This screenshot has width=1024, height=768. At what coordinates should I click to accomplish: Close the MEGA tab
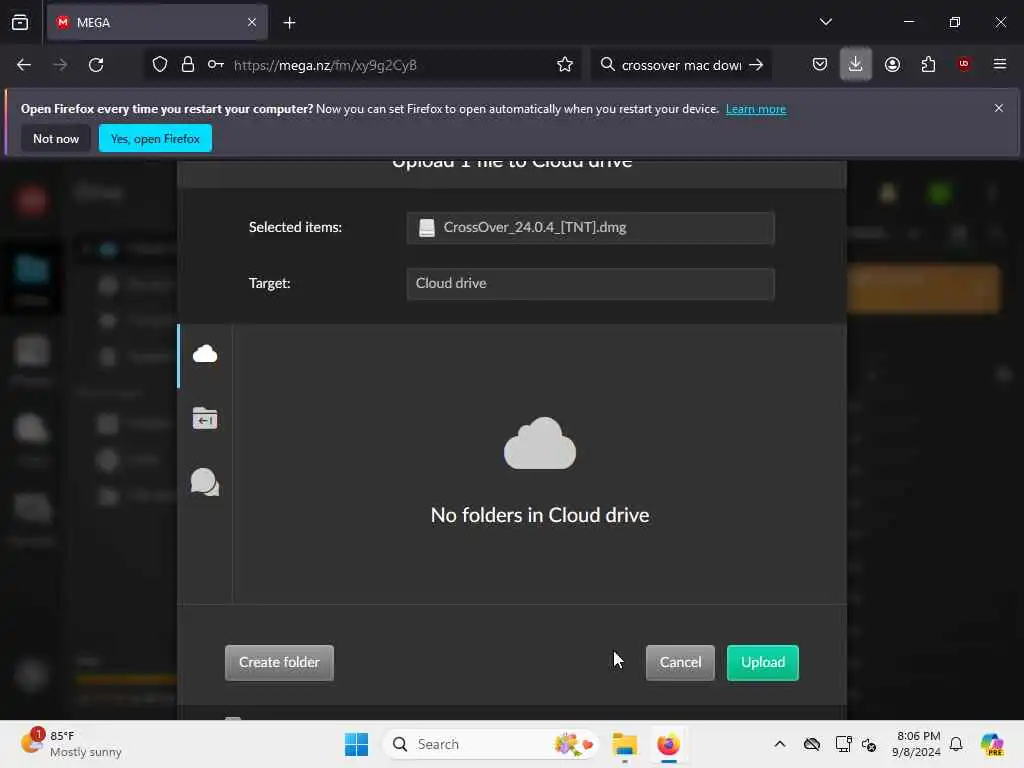252,23
